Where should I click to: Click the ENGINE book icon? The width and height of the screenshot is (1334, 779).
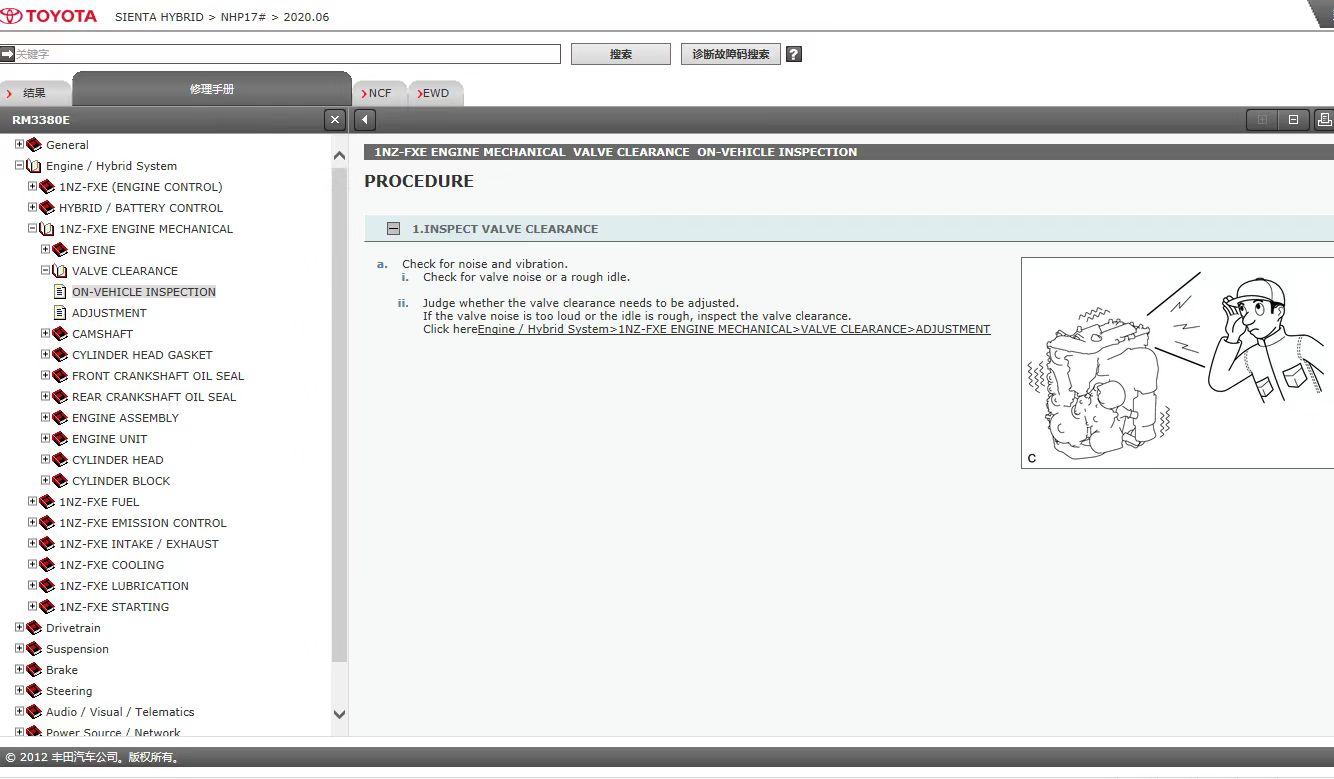tap(60, 250)
